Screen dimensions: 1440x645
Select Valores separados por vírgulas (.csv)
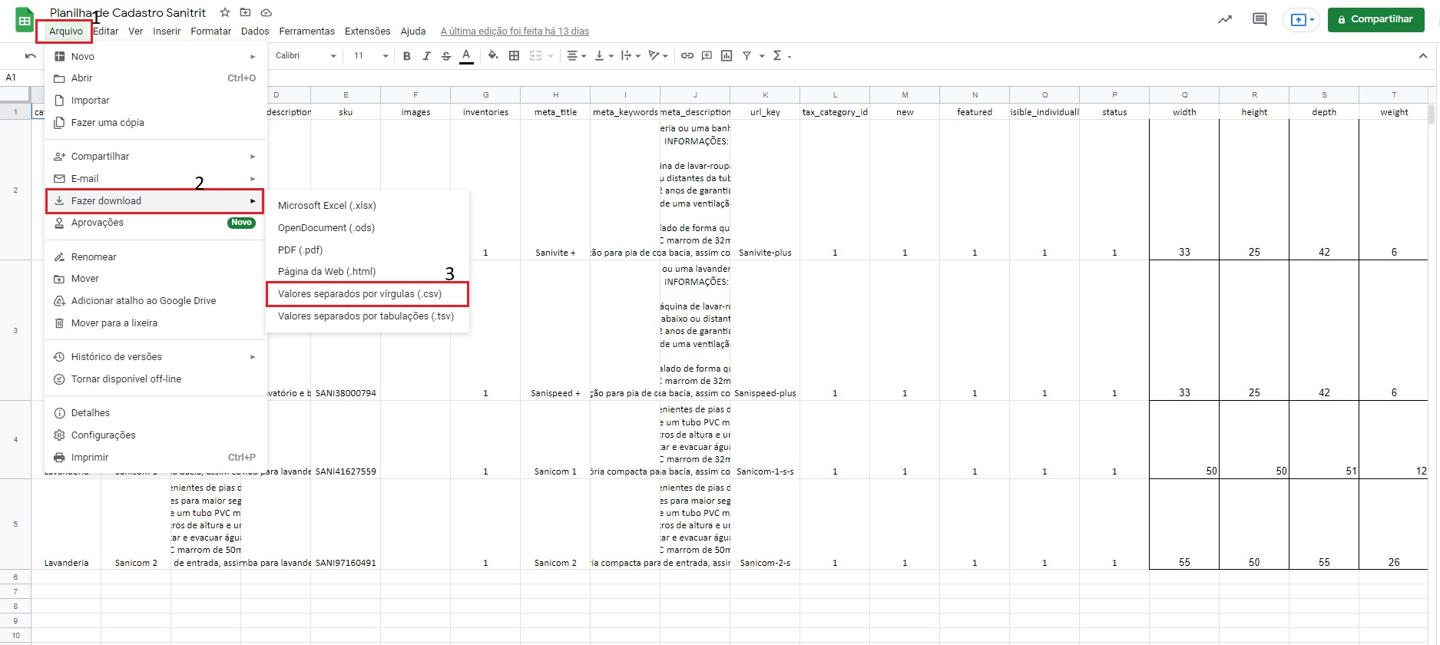359,294
